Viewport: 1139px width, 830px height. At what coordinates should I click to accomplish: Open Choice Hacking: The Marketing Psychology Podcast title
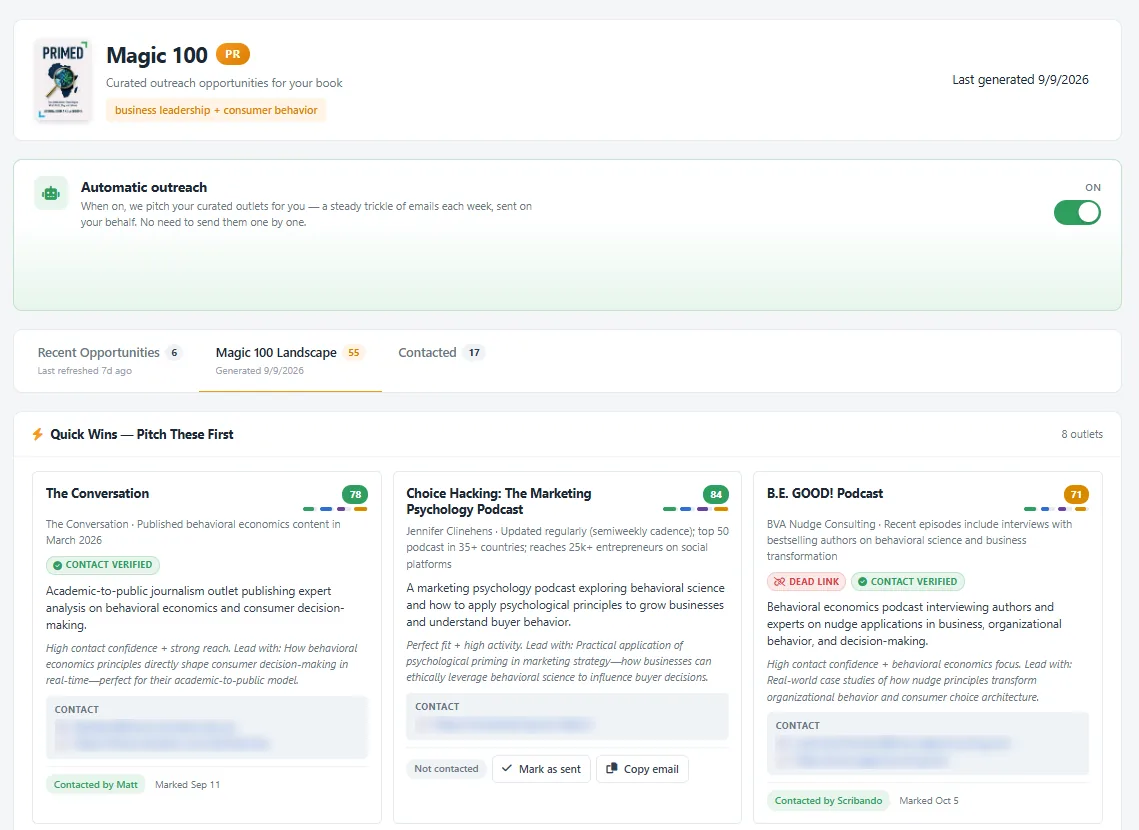click(498, 502)
